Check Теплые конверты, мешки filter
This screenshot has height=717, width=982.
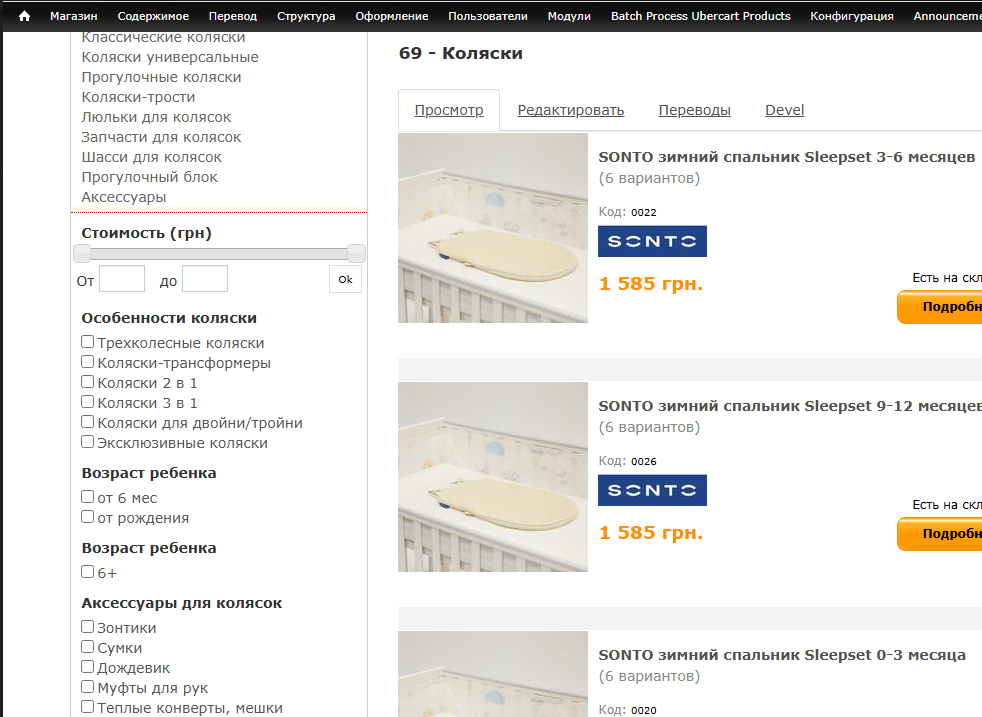(x=88, y=707)
